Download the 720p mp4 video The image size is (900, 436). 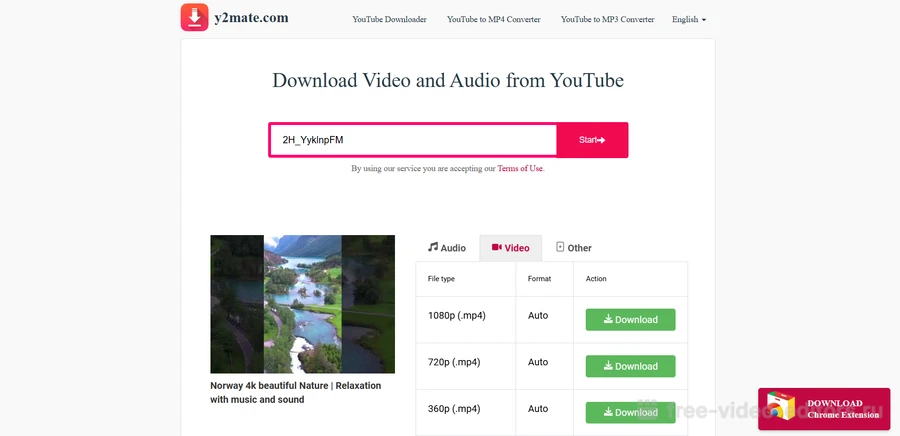pyautogui.click(x=630, y=366)
